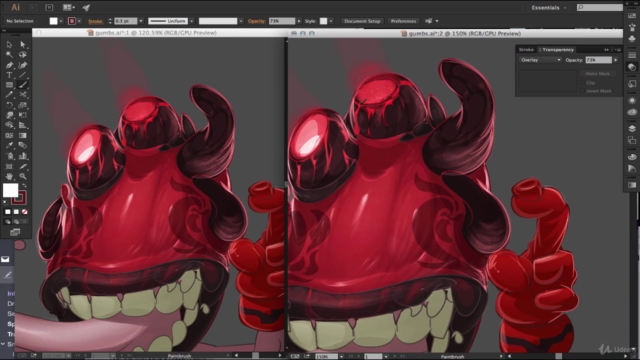Click the orange Stroke label link

click(x=96, y=21)
